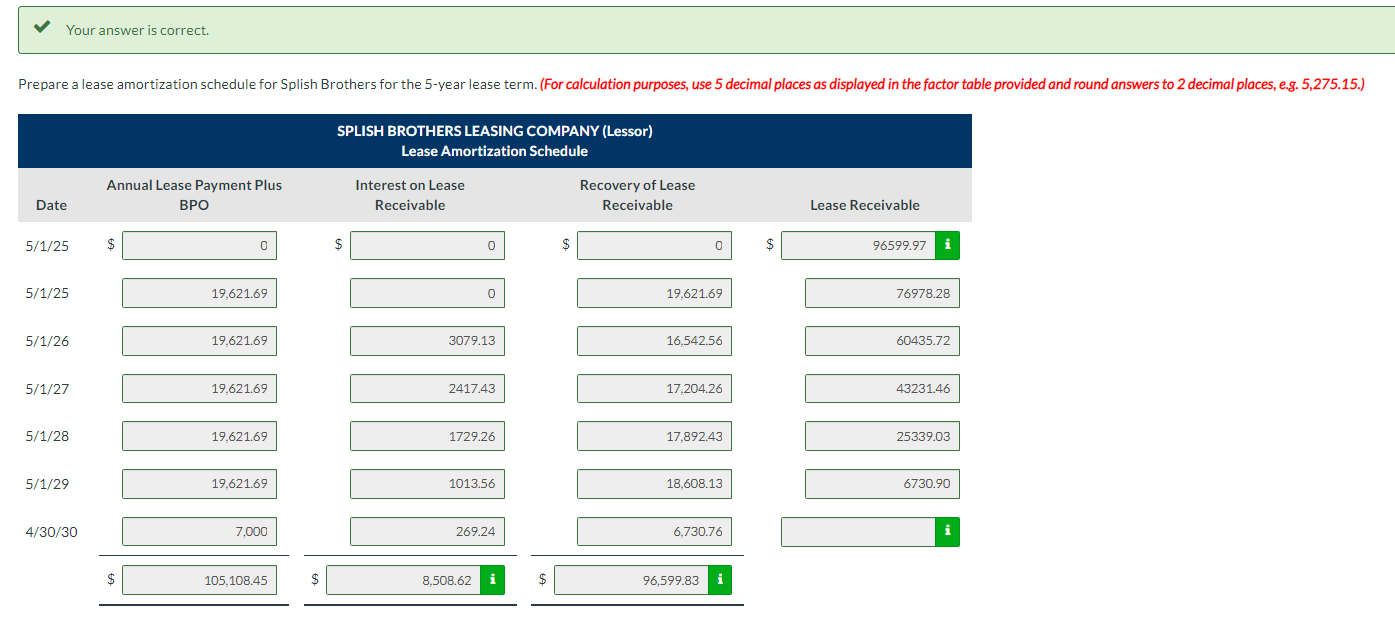Click info icon in 4/30/30 lease receivable field
Viewport: 1395px width, 622px height.
[x=947, y=532]
